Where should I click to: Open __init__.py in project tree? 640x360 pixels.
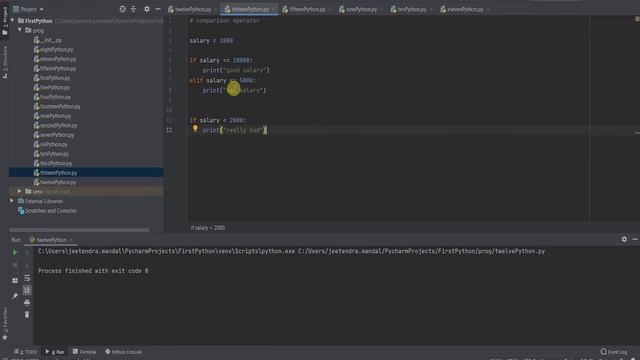(x=48, y=40)
